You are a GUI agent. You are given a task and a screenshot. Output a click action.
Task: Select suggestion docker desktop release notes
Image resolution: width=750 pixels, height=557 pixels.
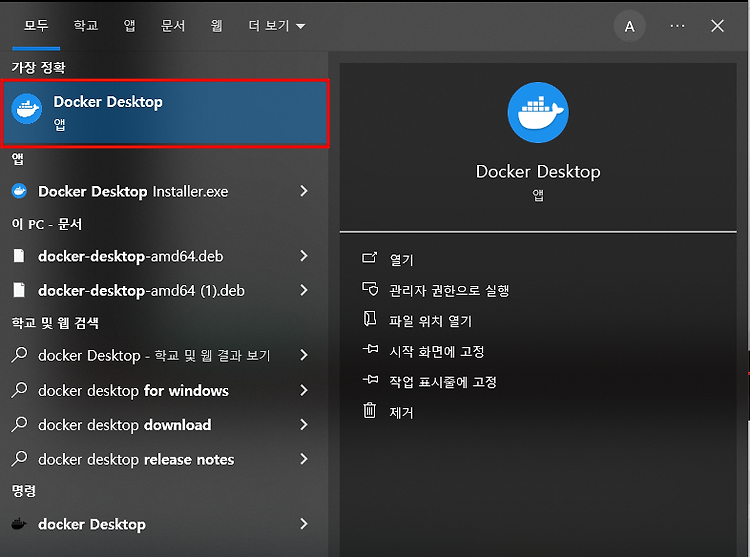coord(164,459)
